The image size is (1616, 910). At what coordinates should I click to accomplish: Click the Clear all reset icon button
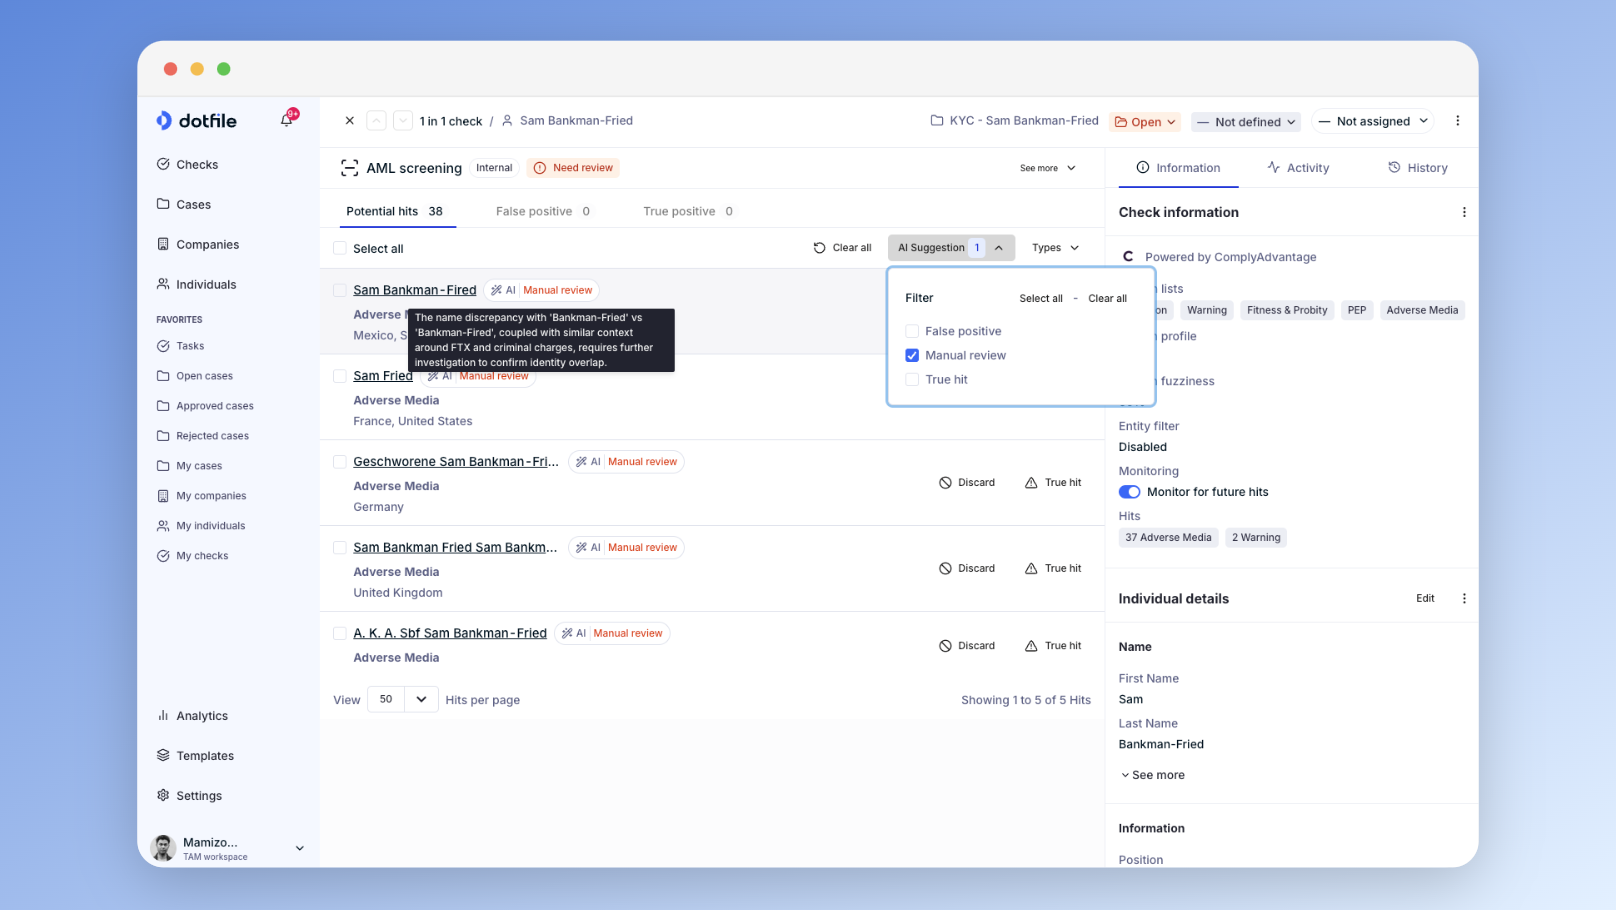(x=819, y=248)
